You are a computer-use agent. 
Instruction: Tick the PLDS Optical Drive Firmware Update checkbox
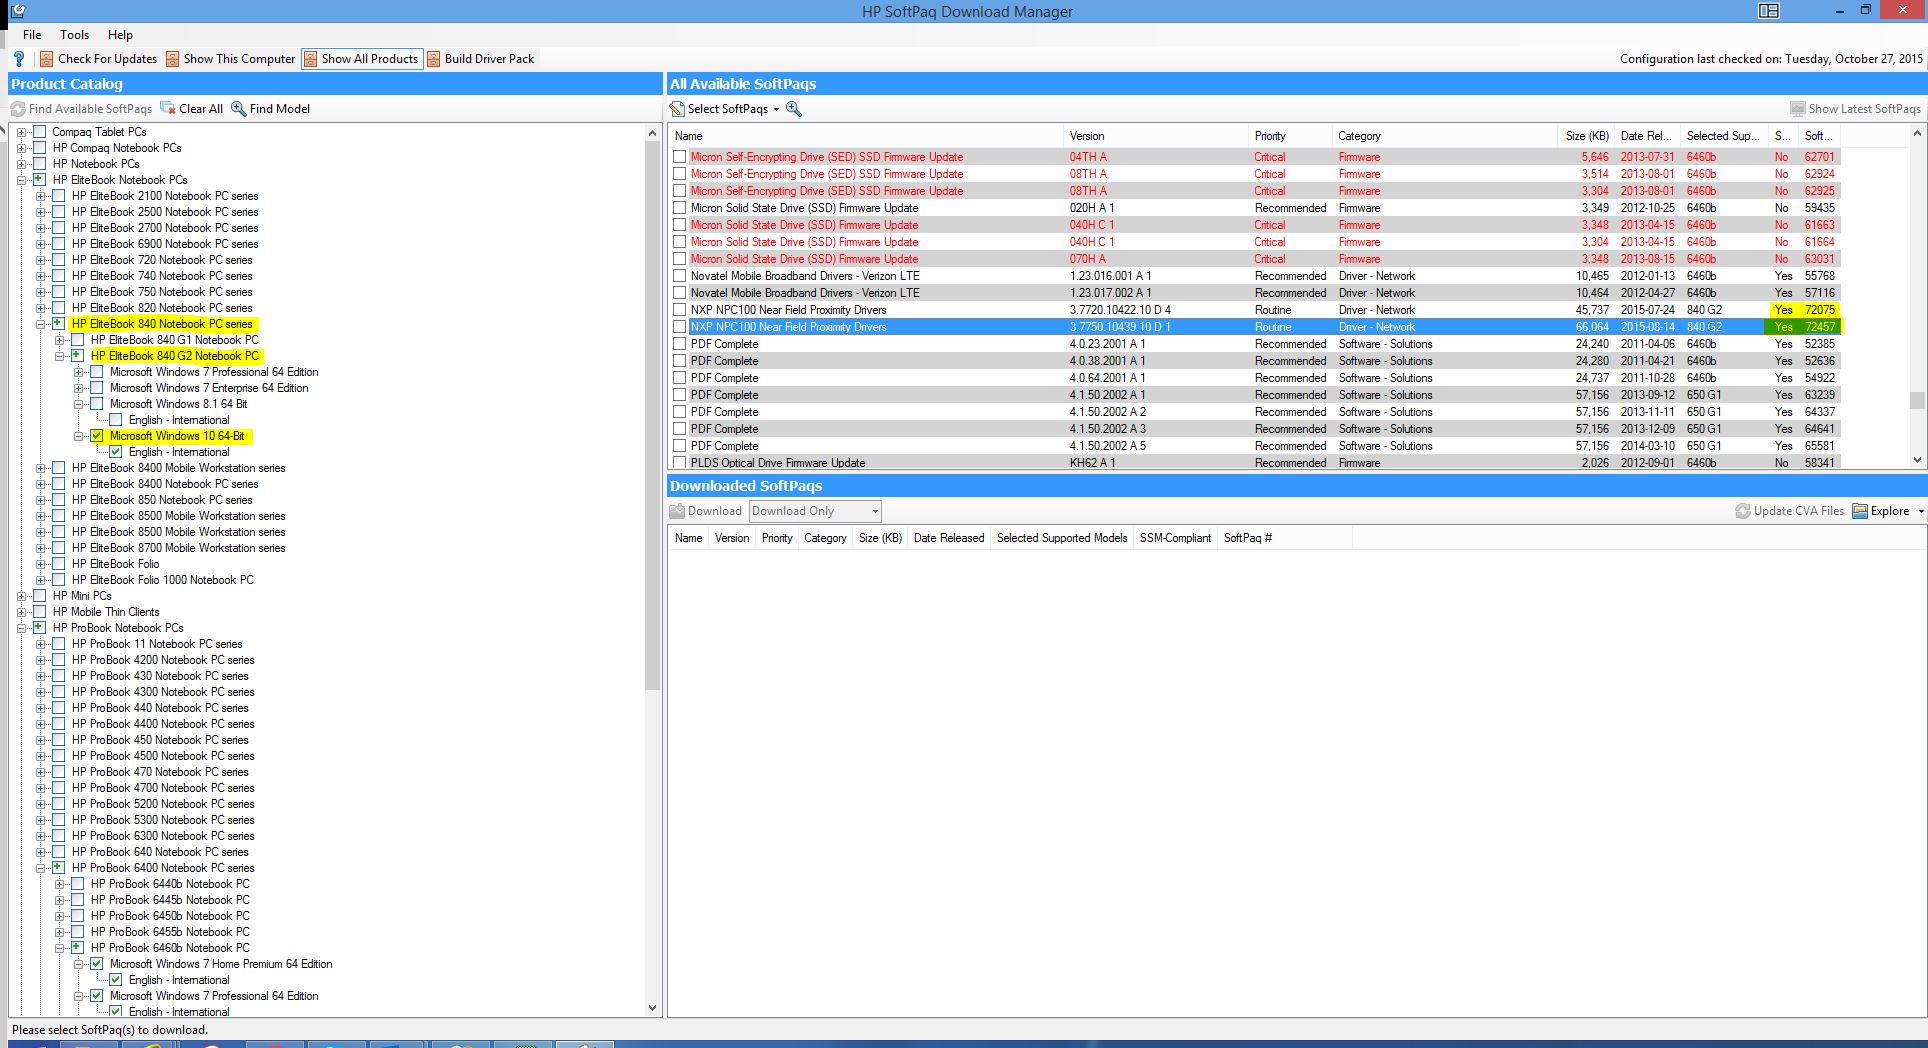(680, 463)
